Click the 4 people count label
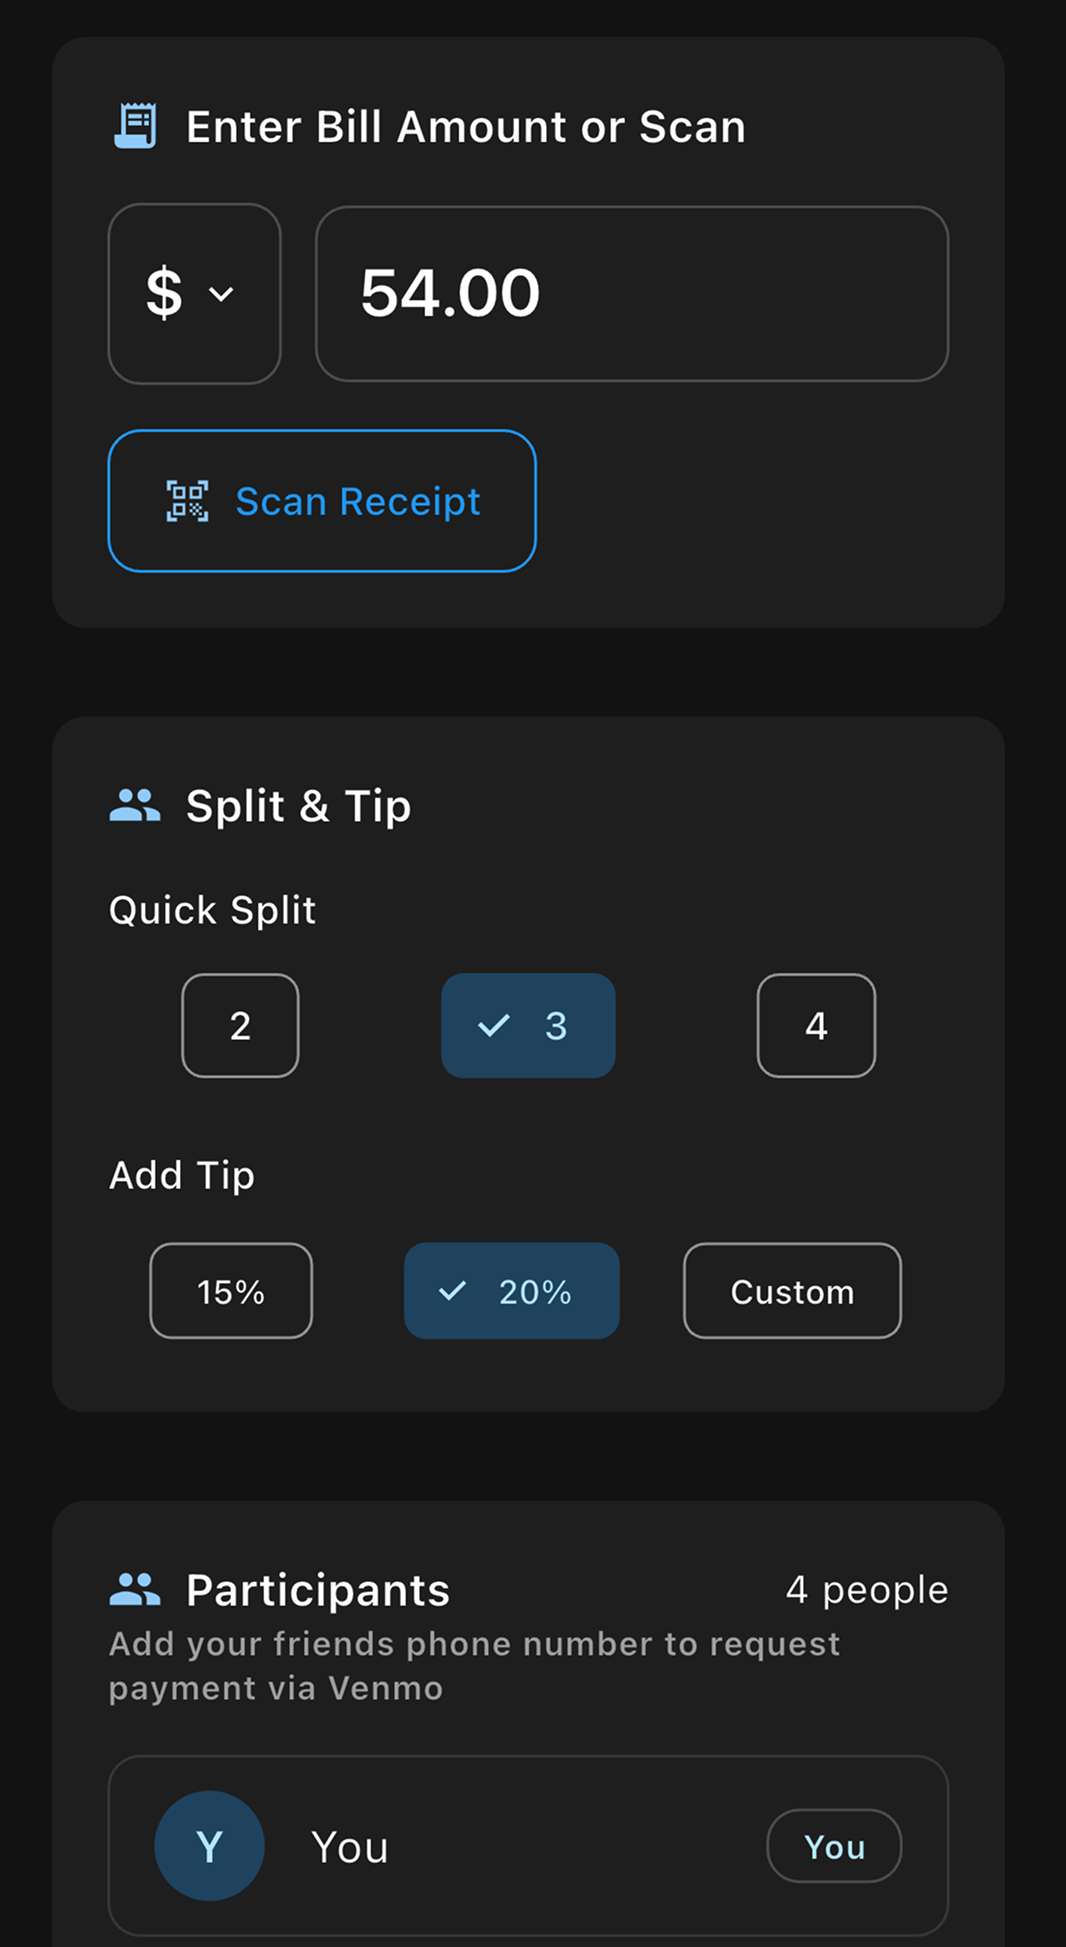This screenshot has width=1066, height=1947. point(867,1589)
